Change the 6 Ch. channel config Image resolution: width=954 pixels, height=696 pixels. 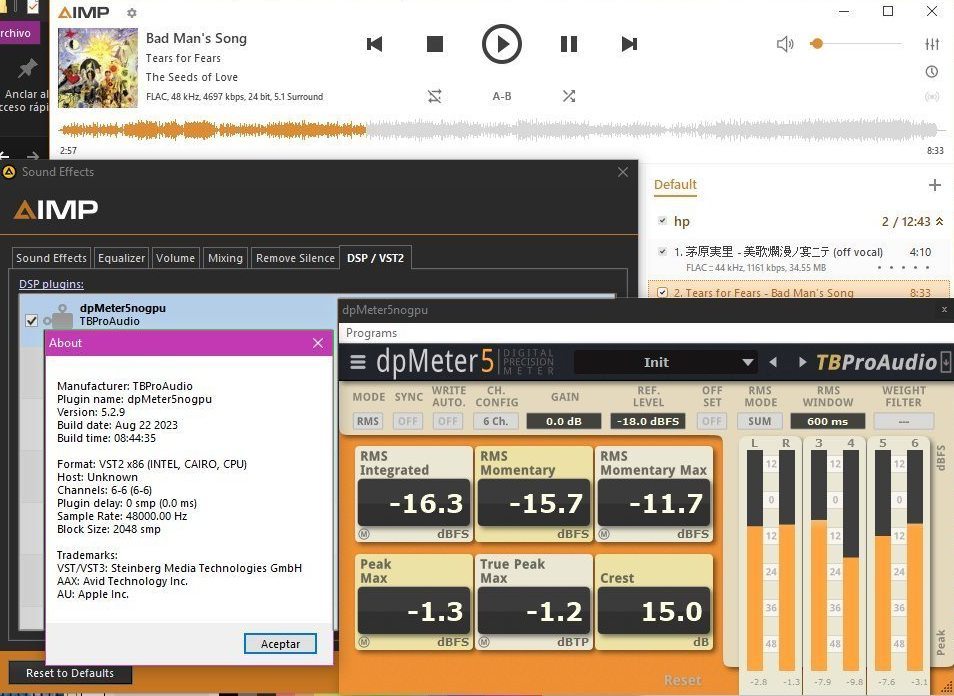[x=496, y=421]
